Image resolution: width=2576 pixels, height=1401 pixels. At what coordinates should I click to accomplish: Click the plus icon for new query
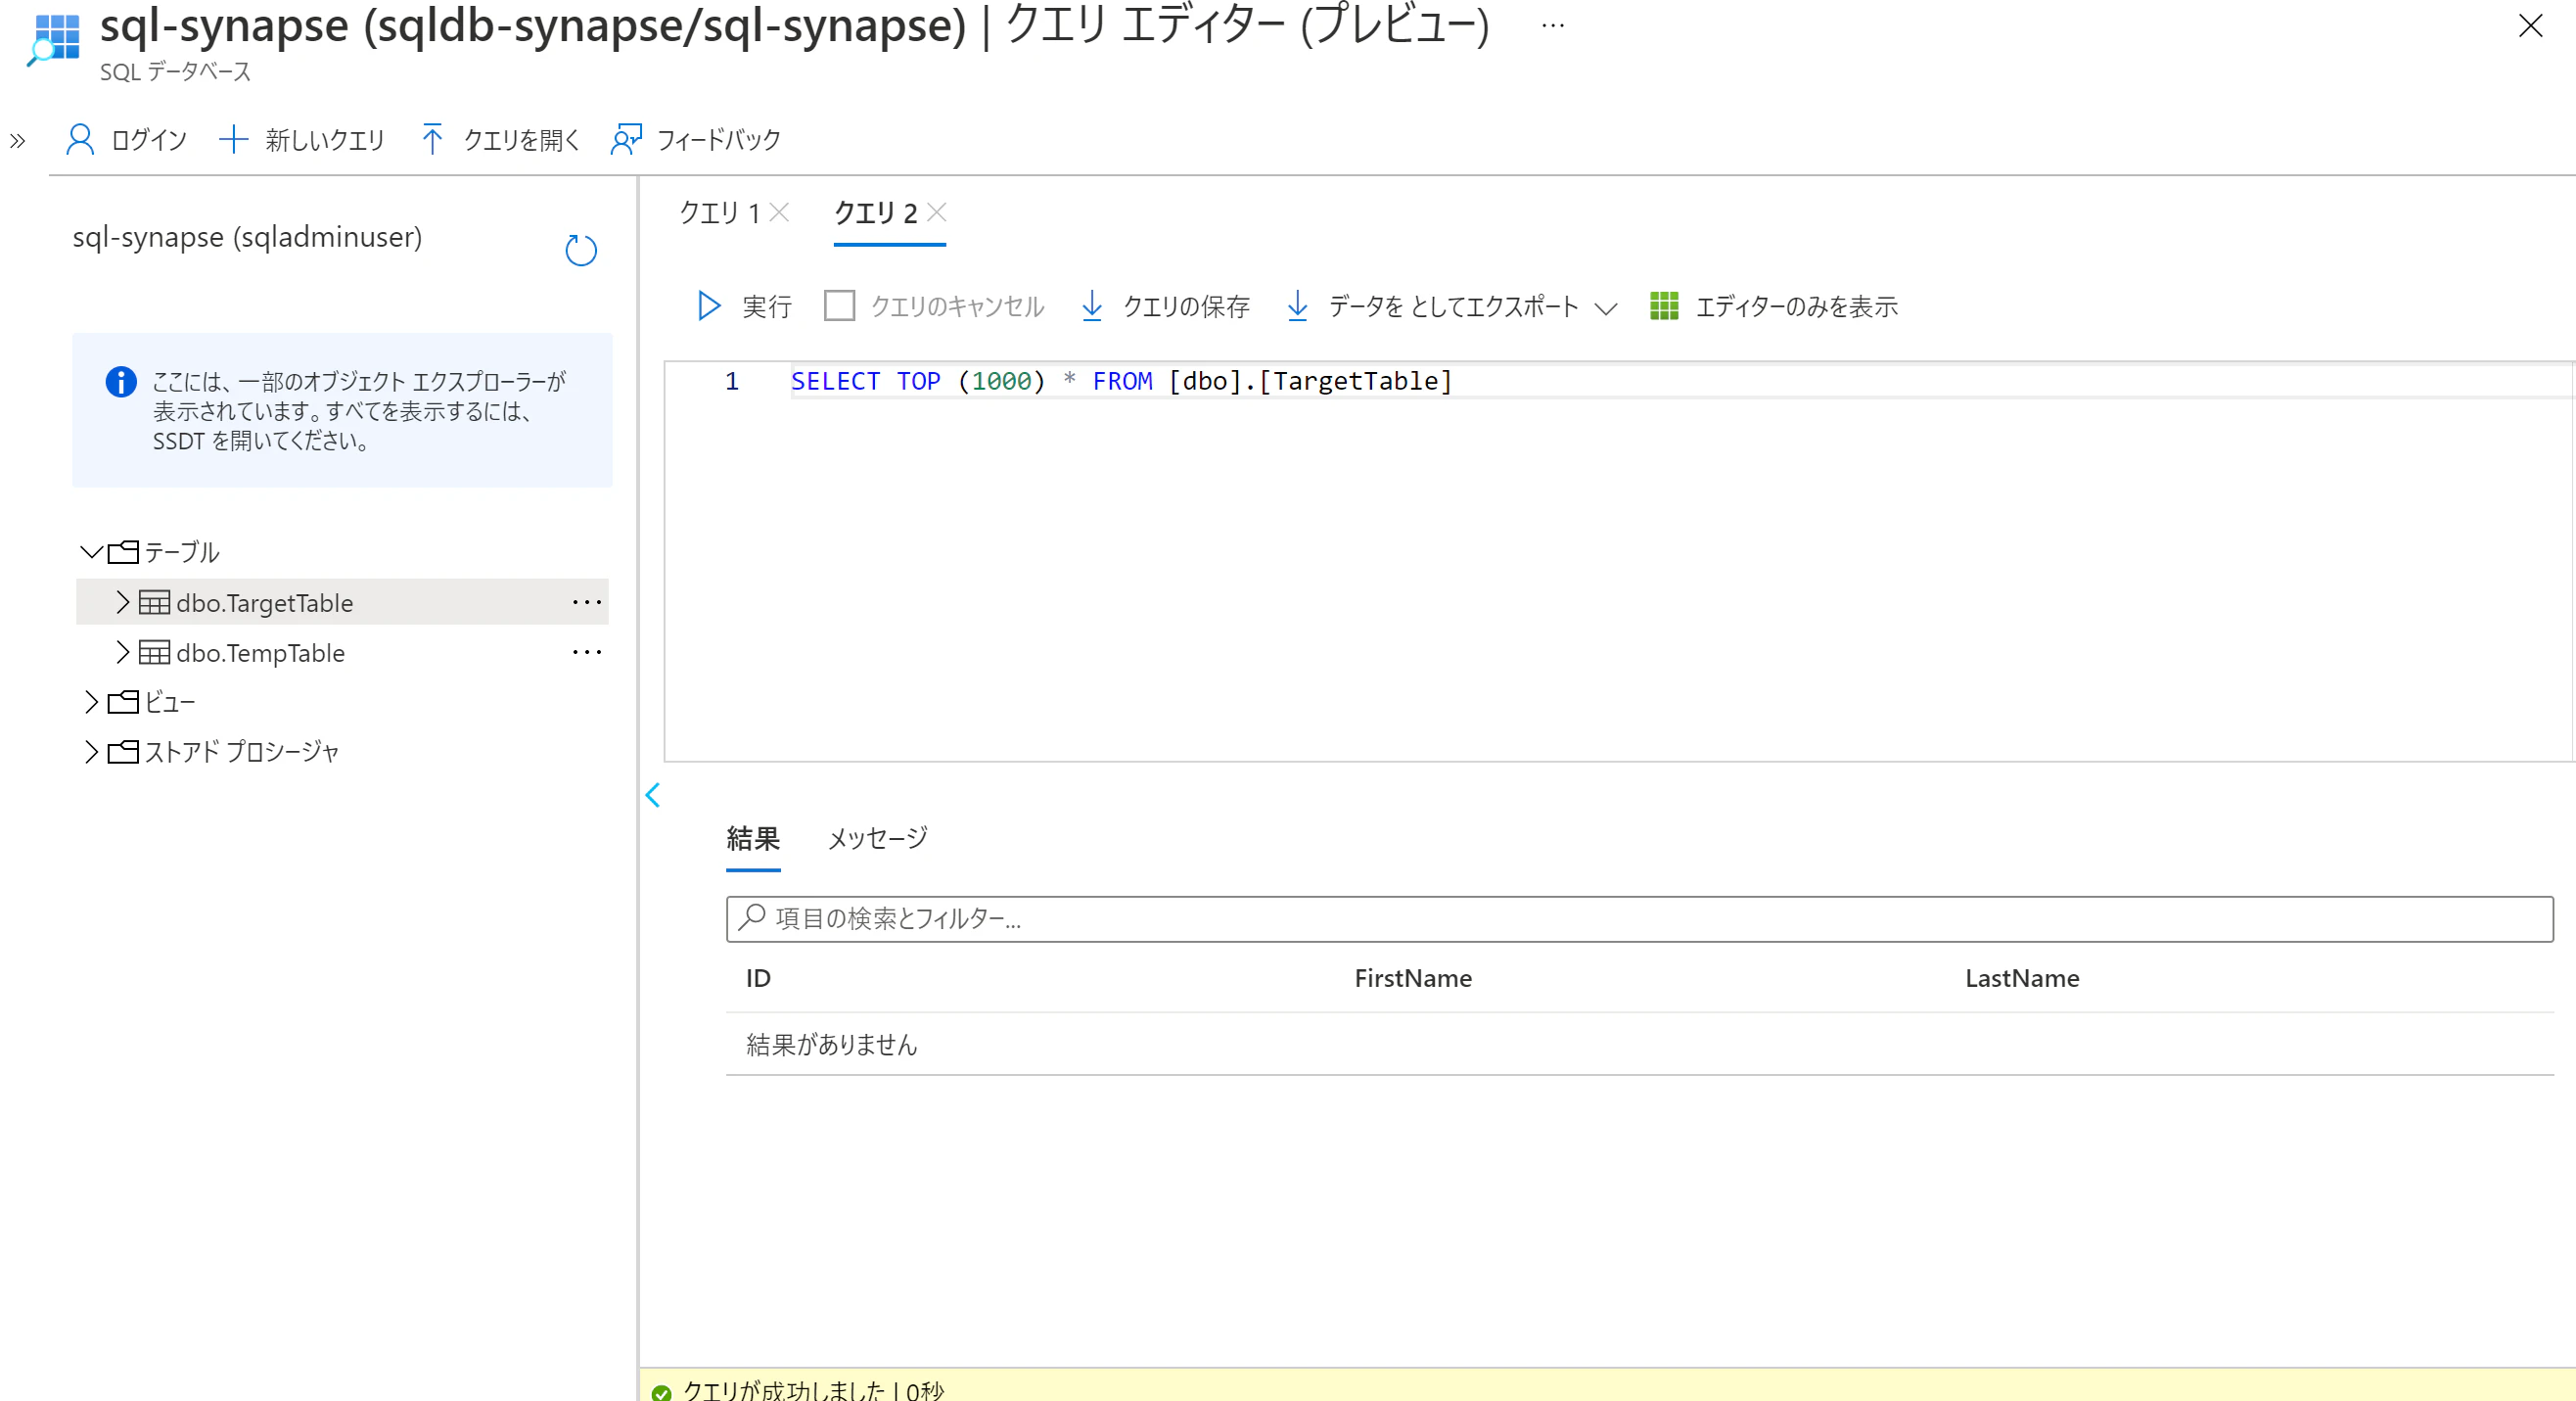(233, 139)
